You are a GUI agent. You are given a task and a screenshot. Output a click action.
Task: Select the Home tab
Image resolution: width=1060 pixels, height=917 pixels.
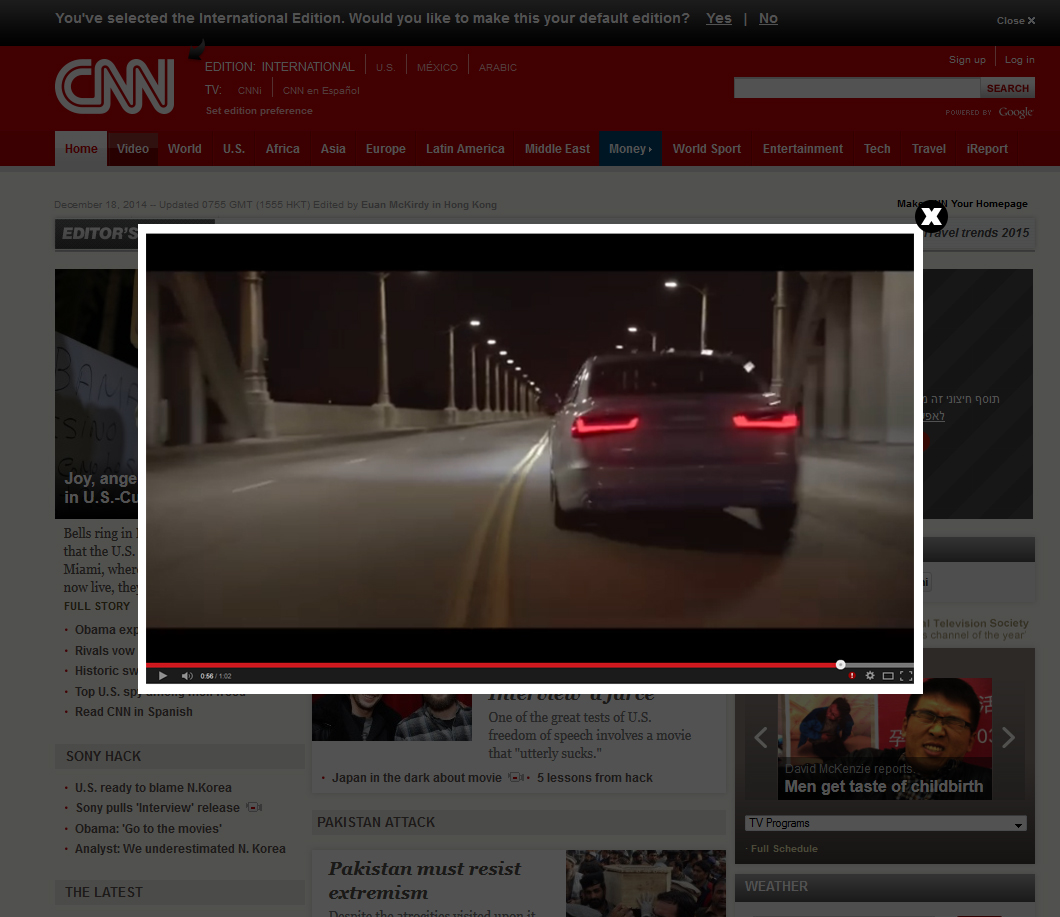[x=81, y=149]
